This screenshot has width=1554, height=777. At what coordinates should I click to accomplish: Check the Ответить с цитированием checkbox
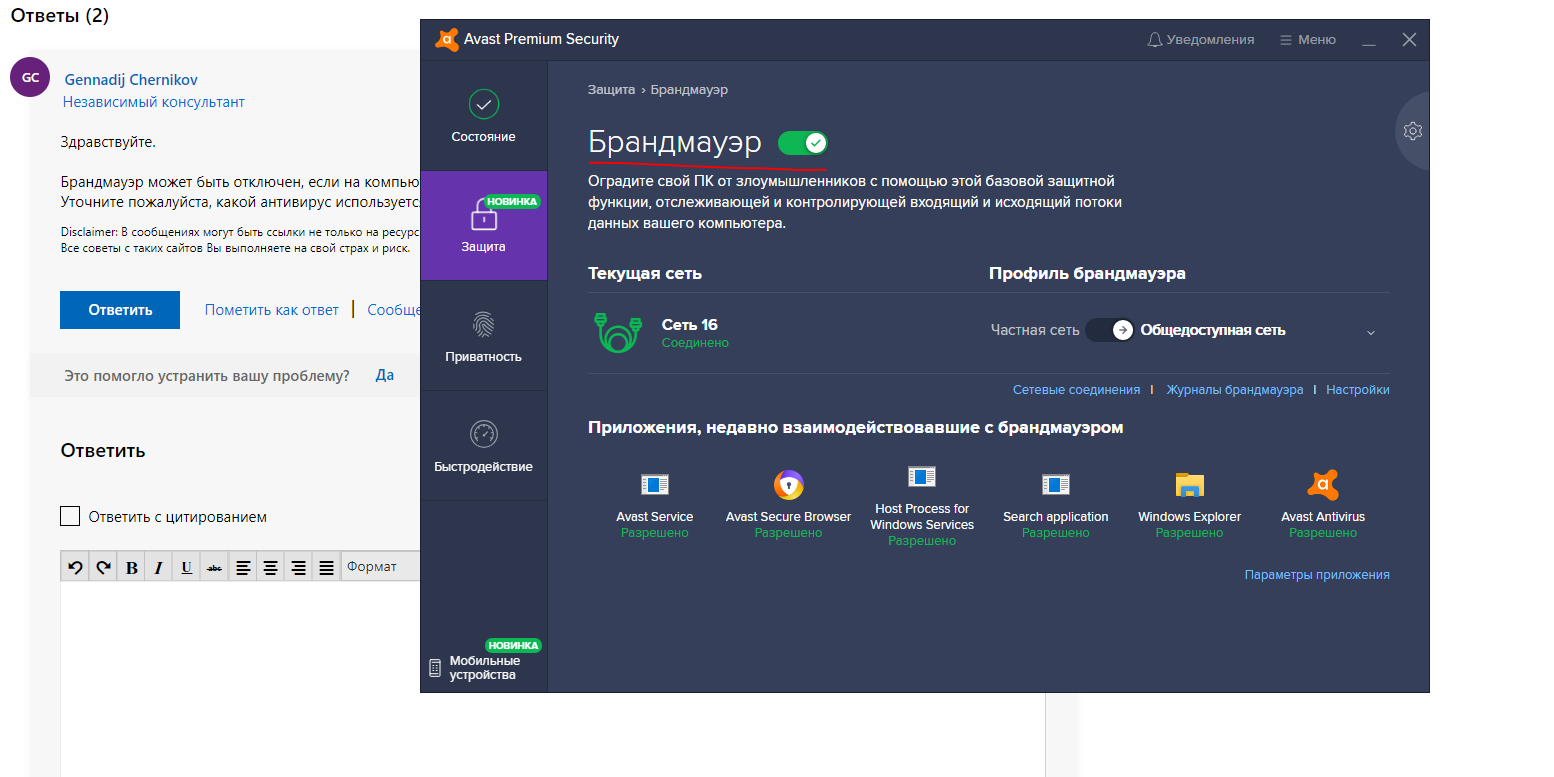[70, 516]
